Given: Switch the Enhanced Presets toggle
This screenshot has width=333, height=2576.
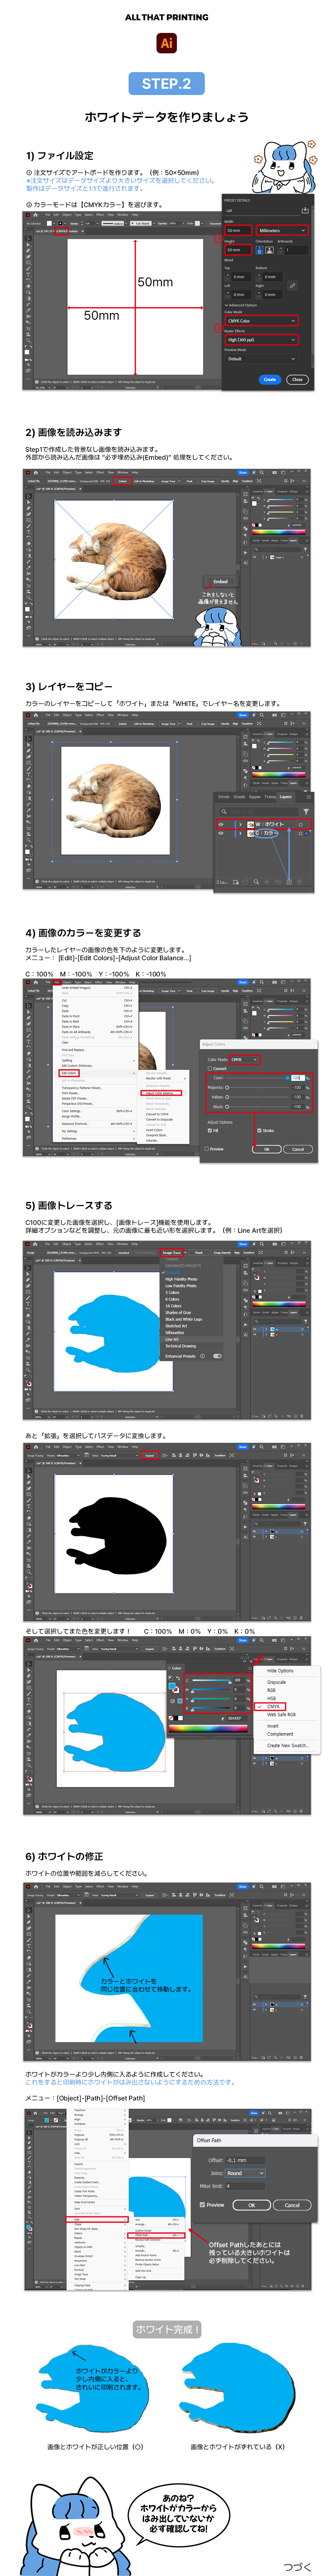Looking at the screenshot, I should pos(218,1356).
